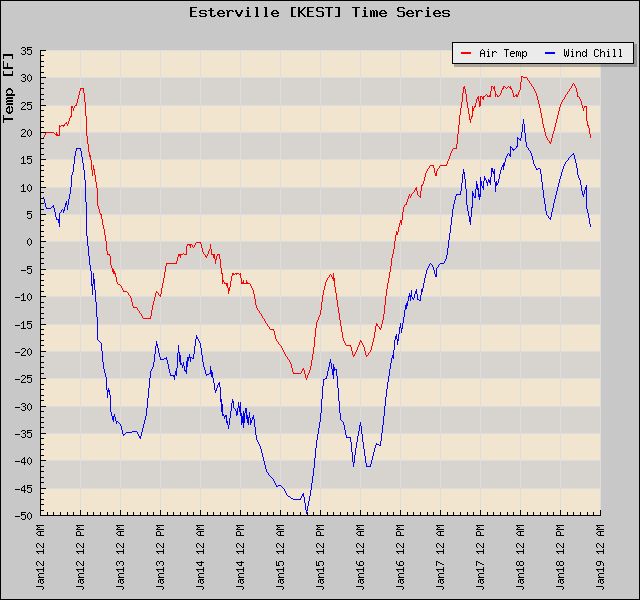Click the y-axis value 5
The image size is (640, 600).
pos(29,215)
